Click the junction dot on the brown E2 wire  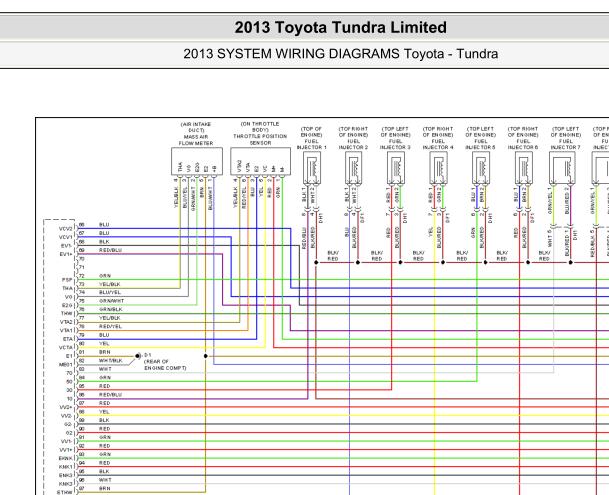click(x=205, y=356)
